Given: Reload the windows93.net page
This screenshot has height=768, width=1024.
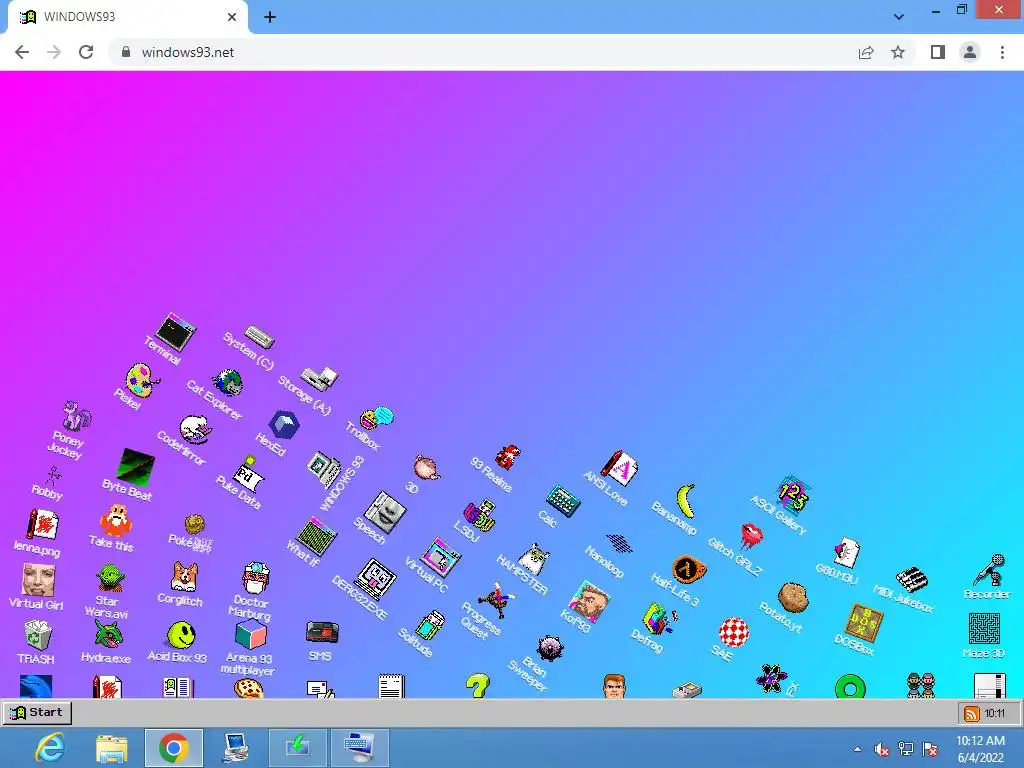Looking at the screenshot, I should (86, 52).
